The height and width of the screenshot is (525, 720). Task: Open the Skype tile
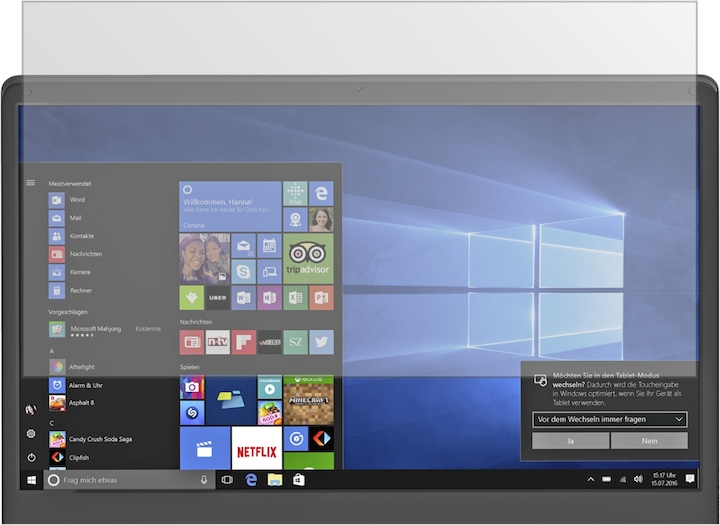243,272
